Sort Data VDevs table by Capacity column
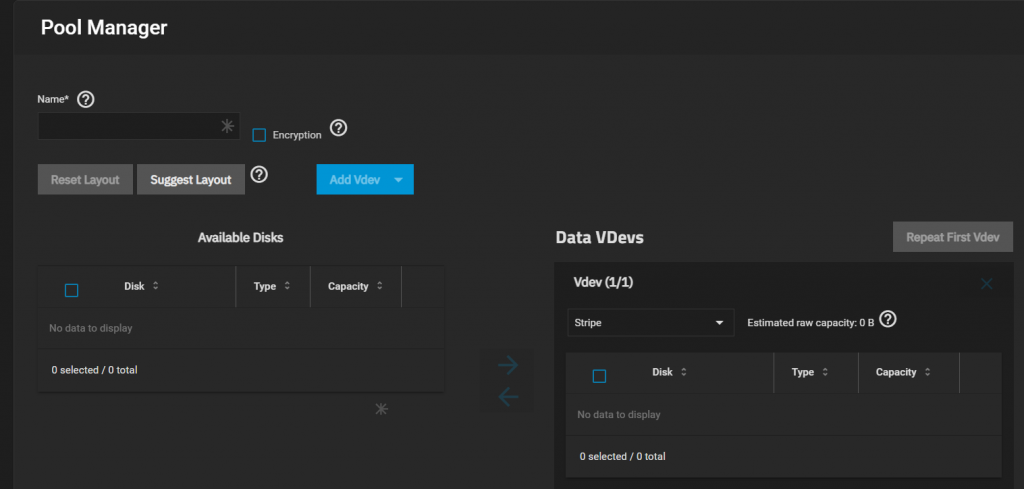Screen dimensions: 1024x489 [903, 372]
